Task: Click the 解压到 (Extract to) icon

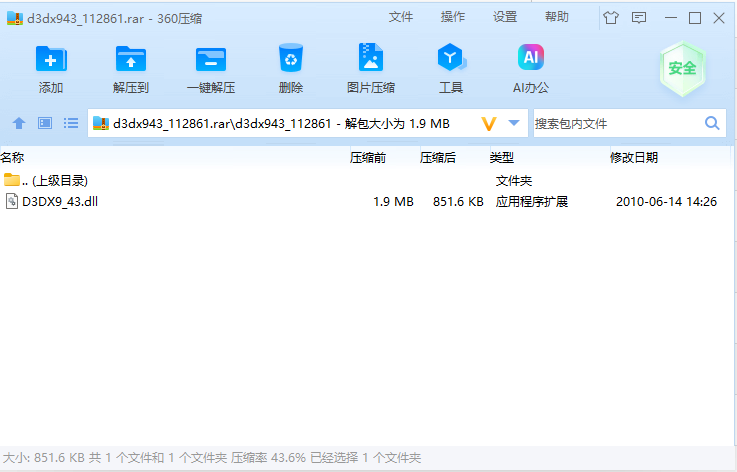Action: click(131, 59)
